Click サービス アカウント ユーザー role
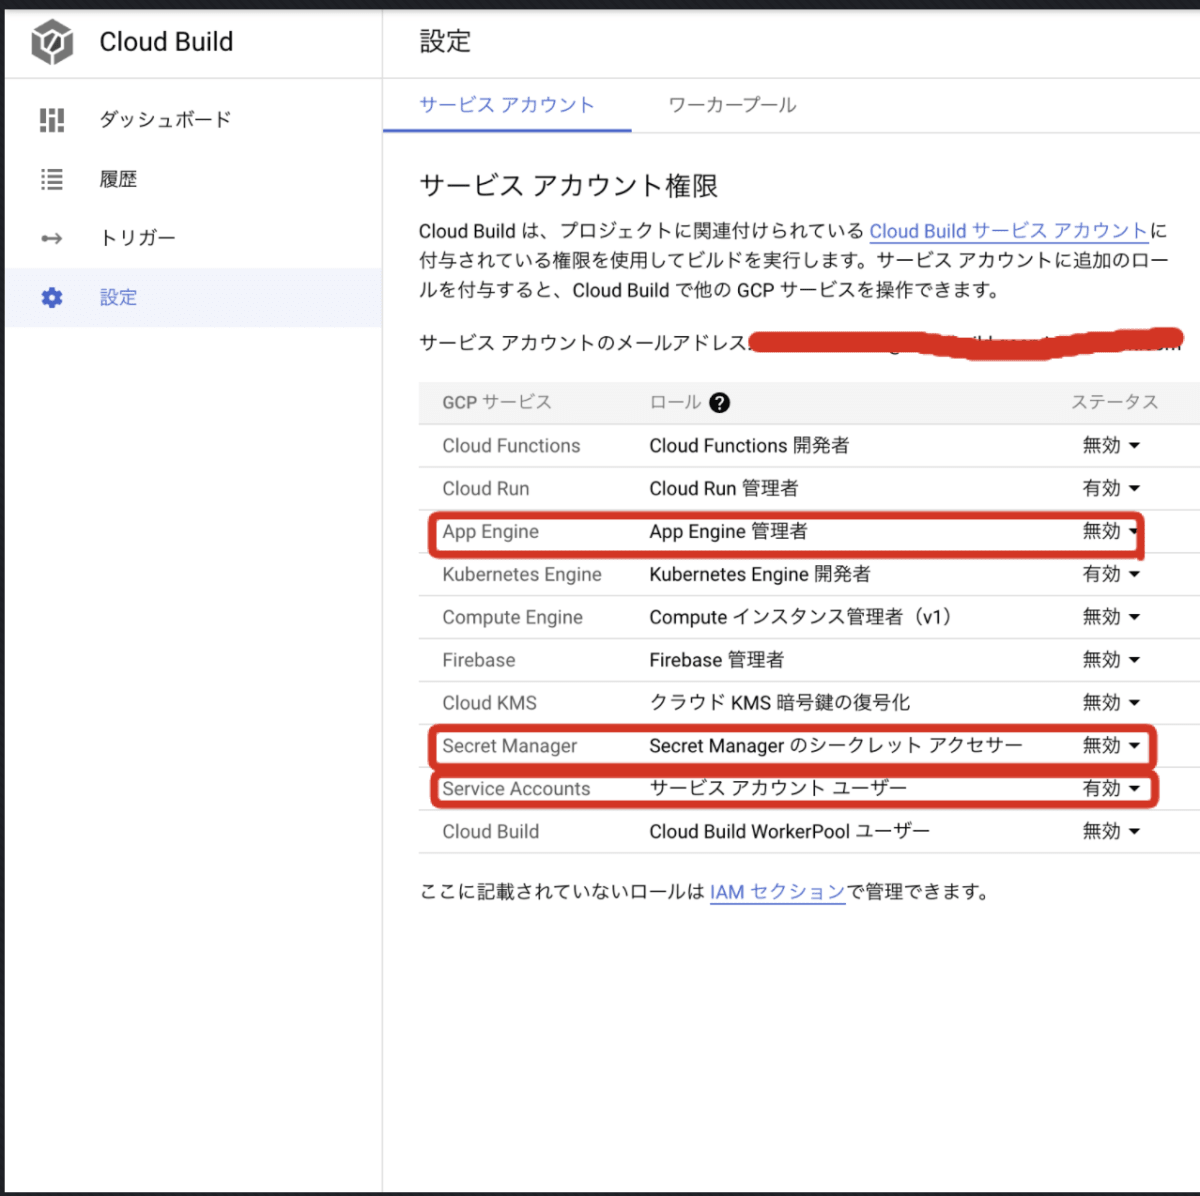The width and height of the screenshot is (1200, 1196). pos(778,790)
